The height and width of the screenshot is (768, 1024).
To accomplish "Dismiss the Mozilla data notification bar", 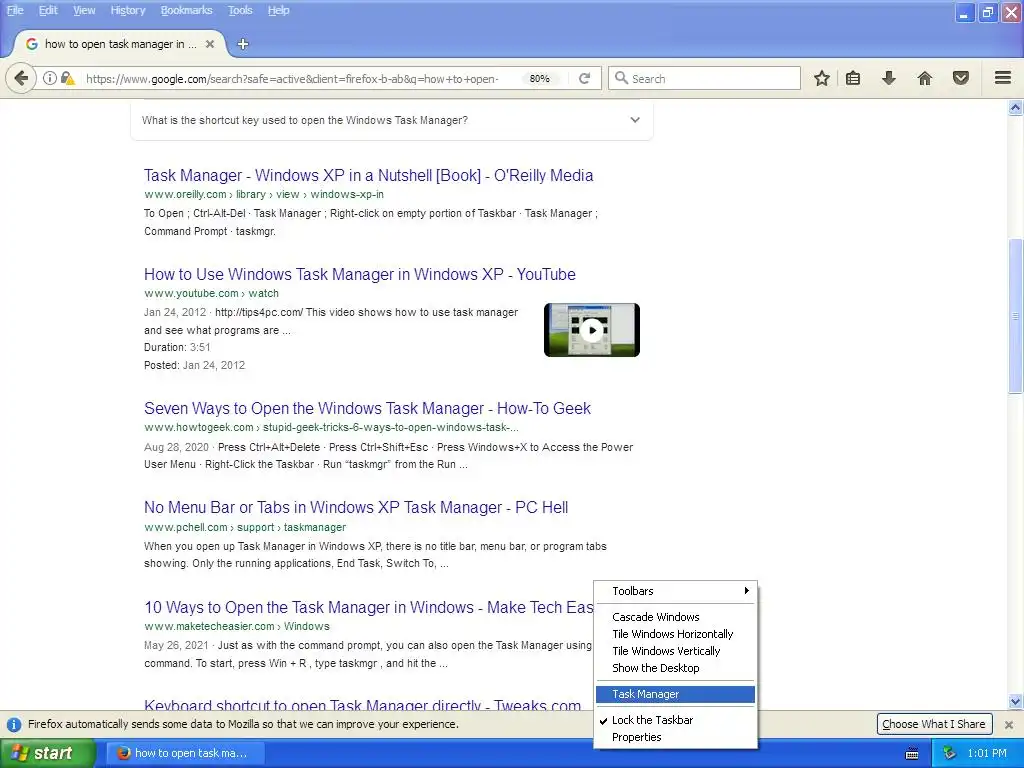I will (x=1009, y=724).
